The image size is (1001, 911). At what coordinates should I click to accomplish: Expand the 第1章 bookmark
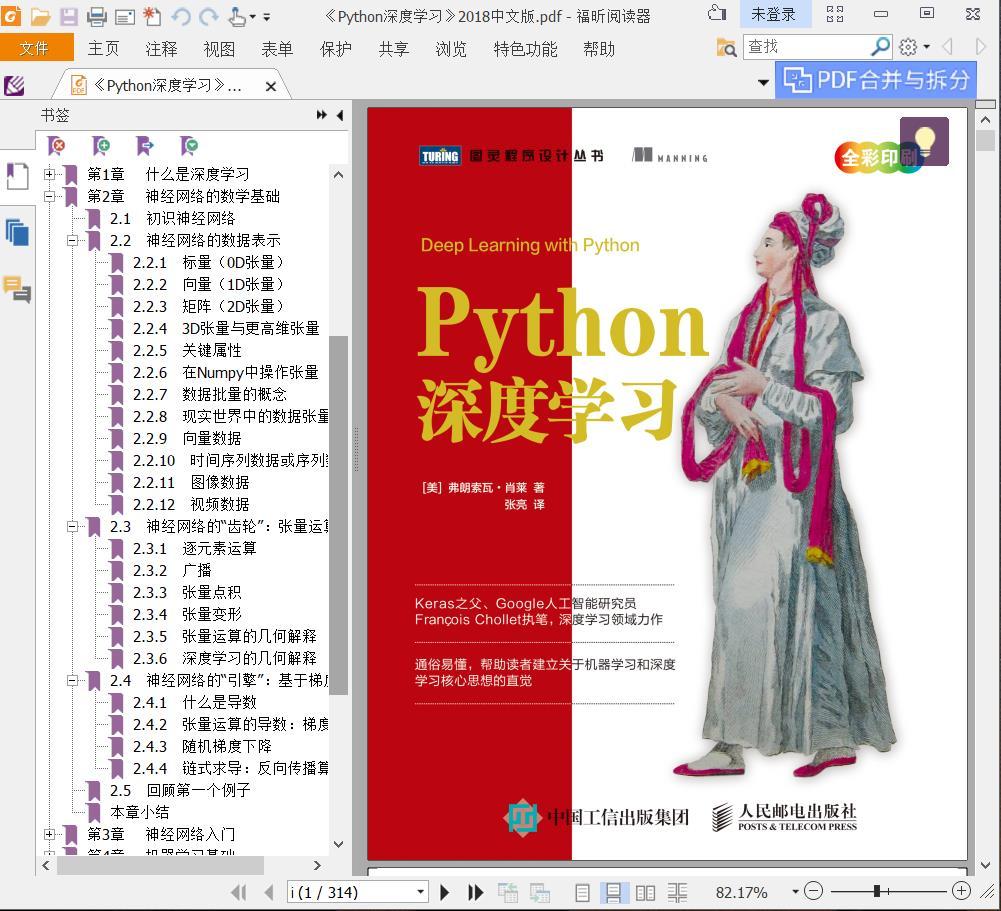click(x=49, y=174)
